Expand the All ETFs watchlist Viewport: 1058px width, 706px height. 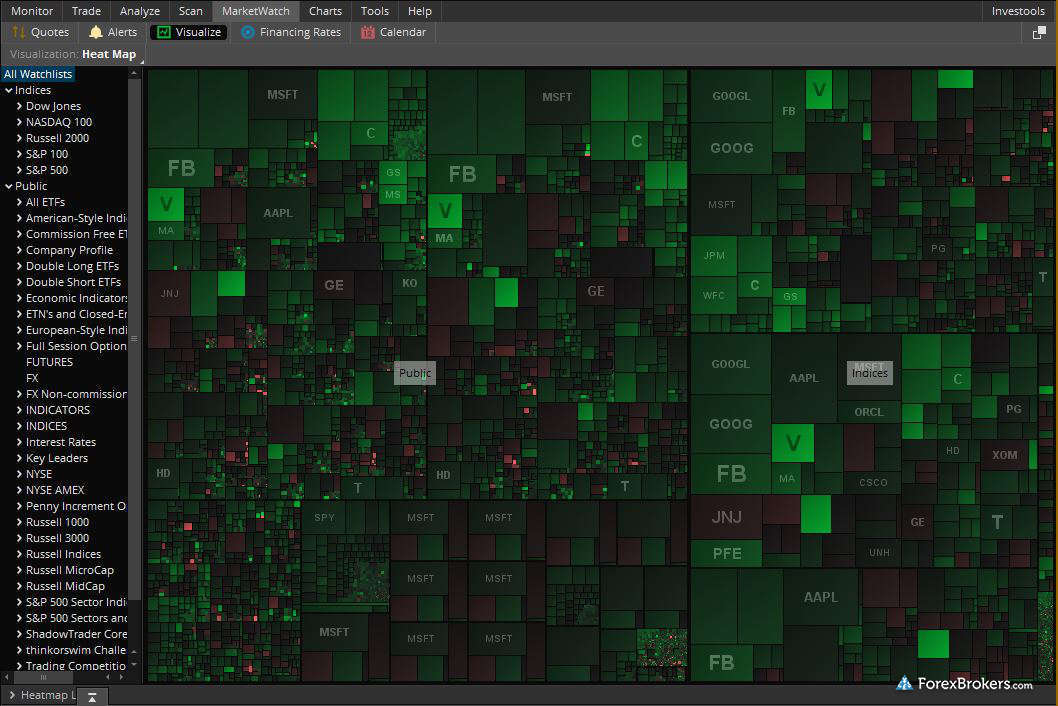(x=20, y=202)
